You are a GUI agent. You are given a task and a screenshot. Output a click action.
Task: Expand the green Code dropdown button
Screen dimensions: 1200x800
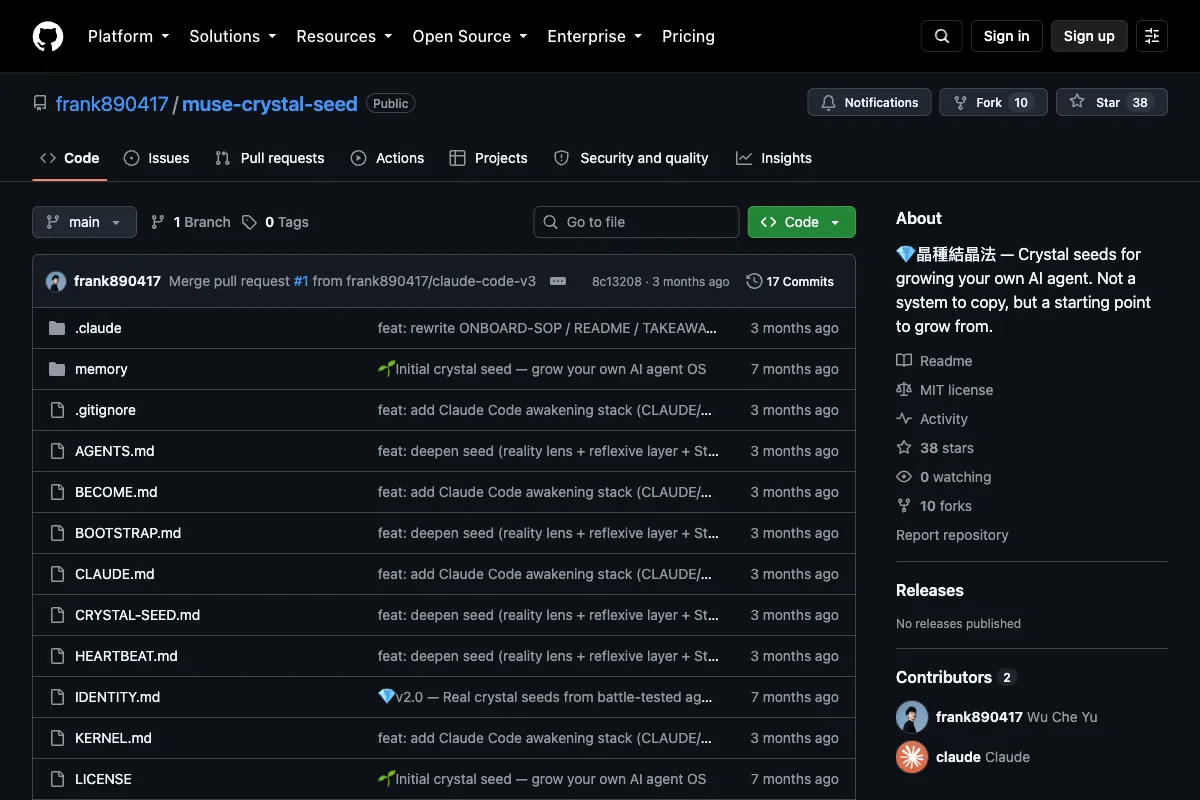click(802, 222)
